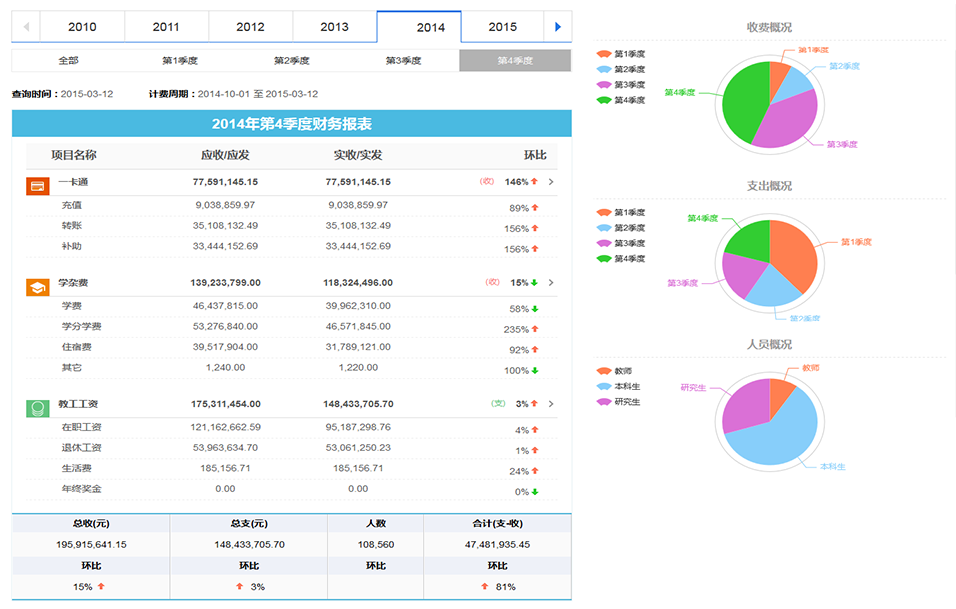Click the 一卡通 orange card icon
This screenshot has width=956, height=609.
tap(36, 185)
